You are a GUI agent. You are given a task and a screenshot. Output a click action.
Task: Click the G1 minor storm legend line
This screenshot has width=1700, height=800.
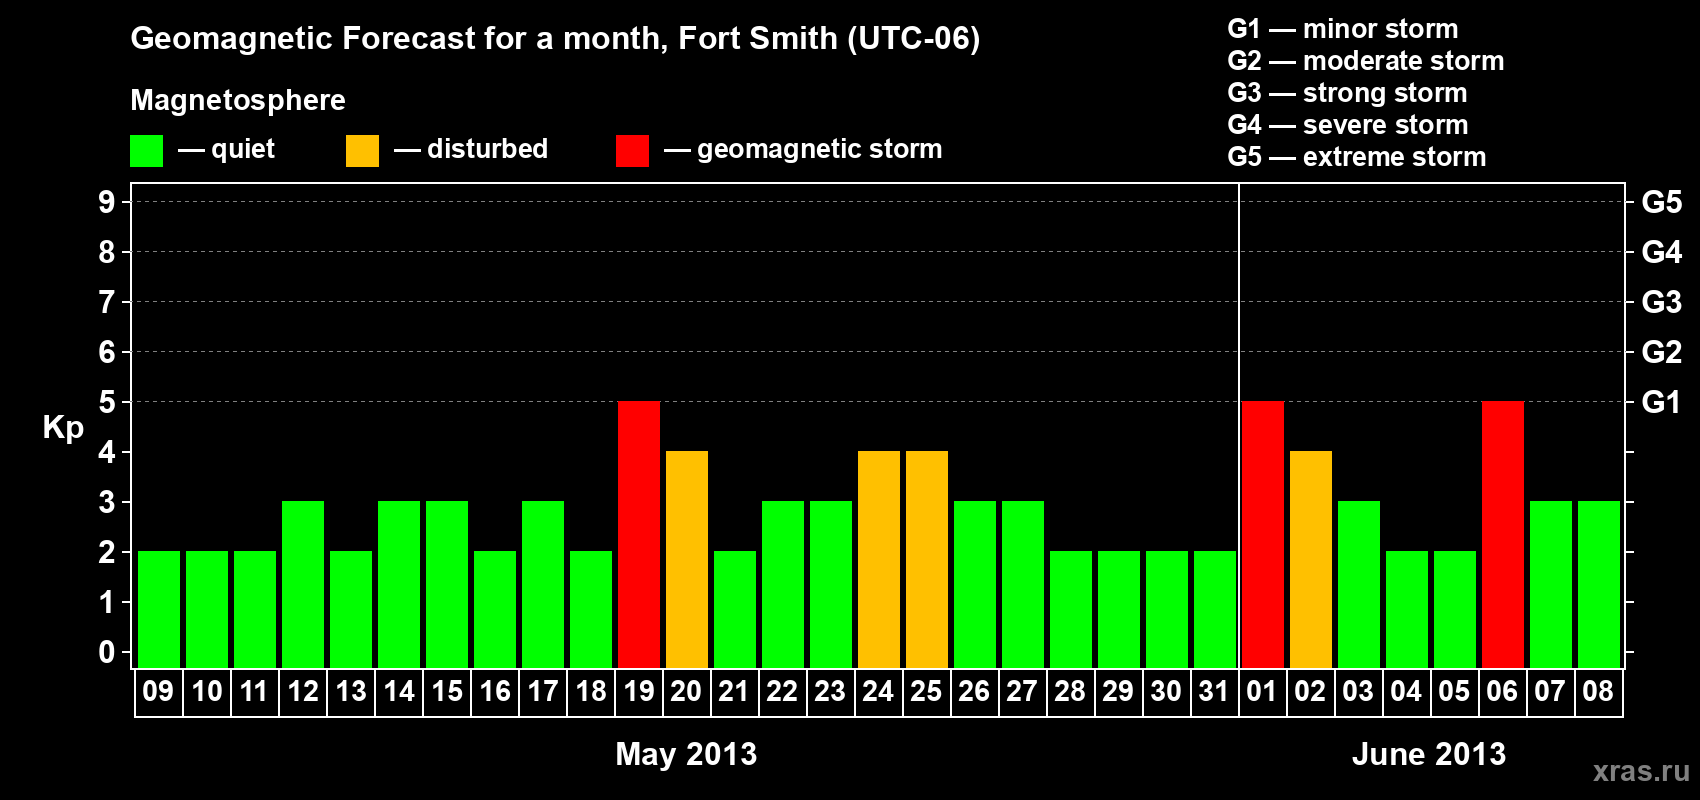tap(1343, 29)
